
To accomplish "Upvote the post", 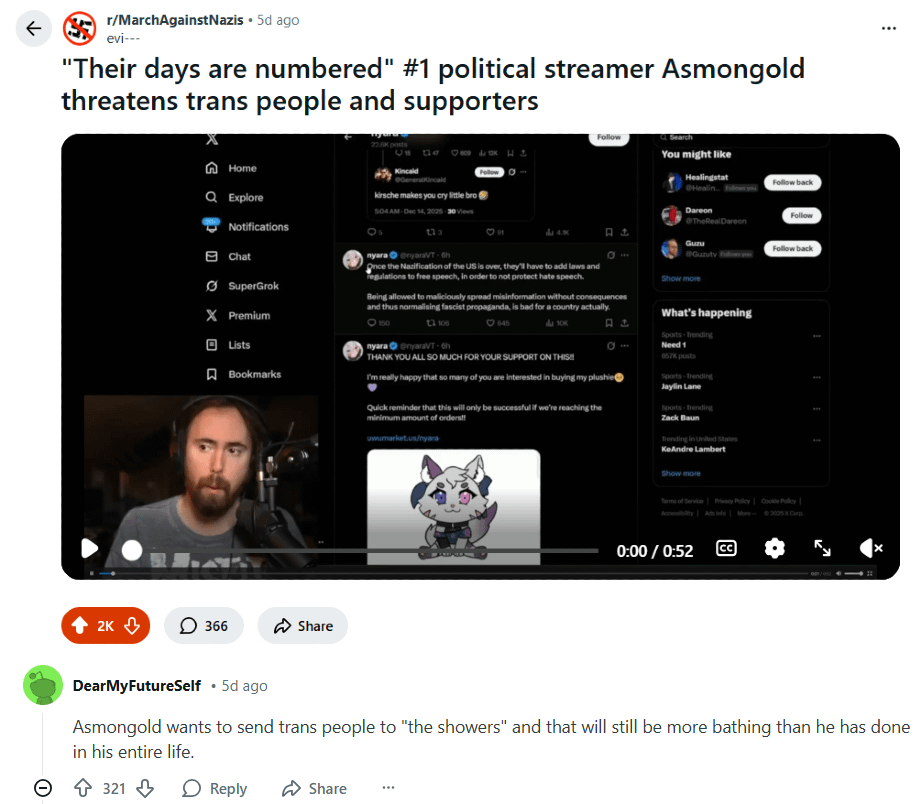I will (x=80, y=626).
